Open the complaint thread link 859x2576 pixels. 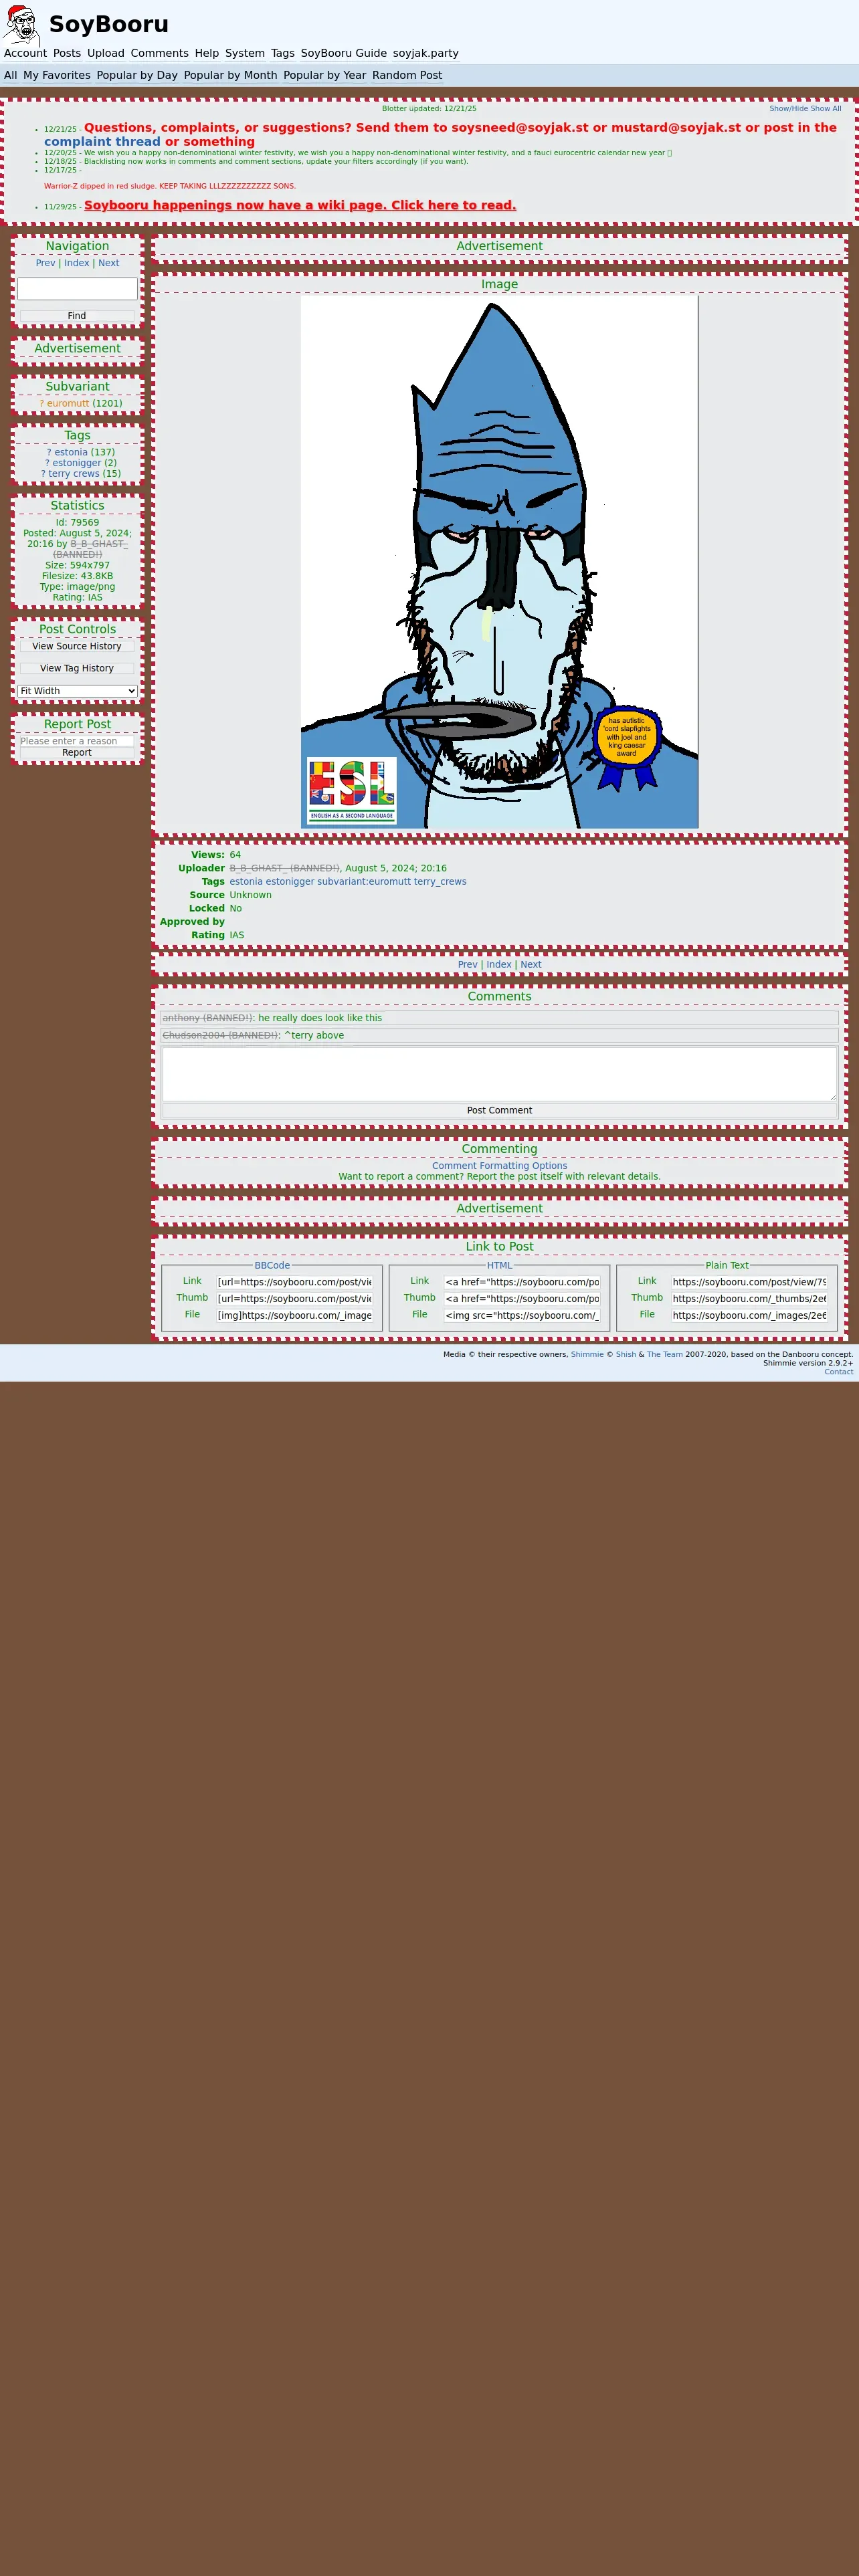pyautogui.click(x=102, y=142)
